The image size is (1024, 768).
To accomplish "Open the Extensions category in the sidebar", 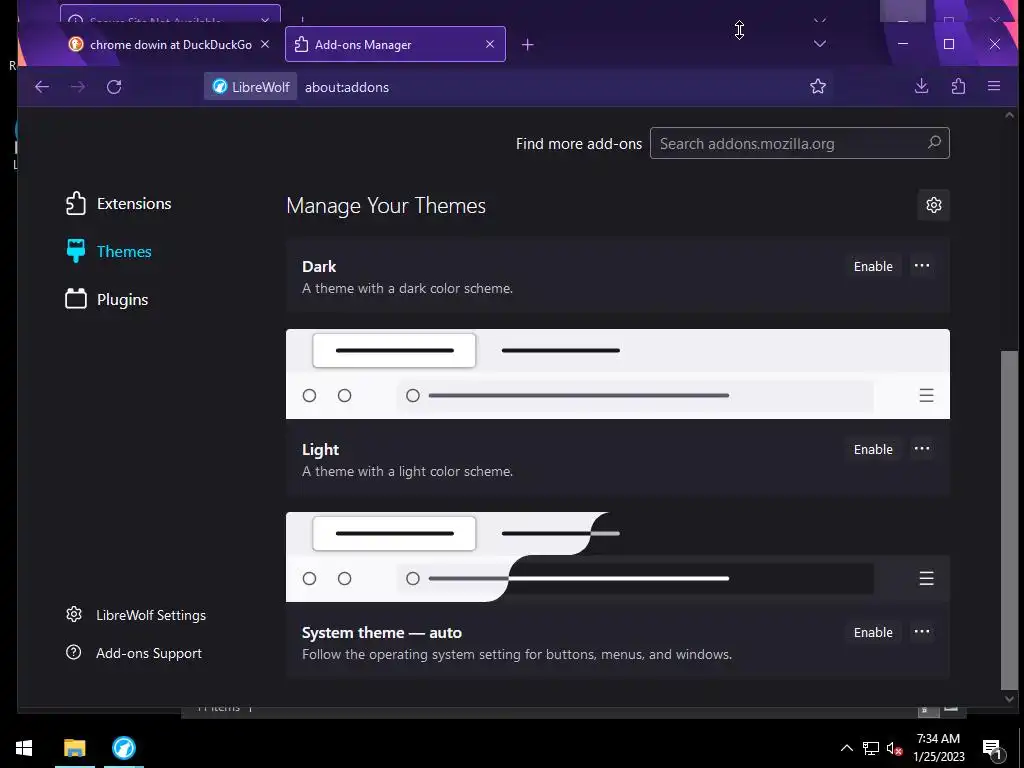I will [118, 204].
